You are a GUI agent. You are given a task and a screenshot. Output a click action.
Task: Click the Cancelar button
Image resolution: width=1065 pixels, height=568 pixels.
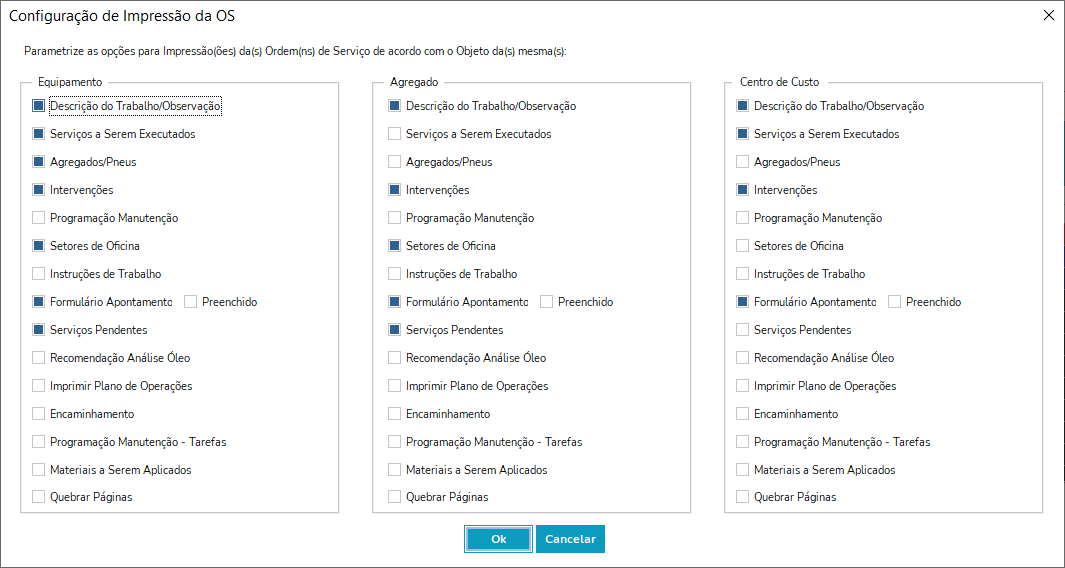[570, 539]
